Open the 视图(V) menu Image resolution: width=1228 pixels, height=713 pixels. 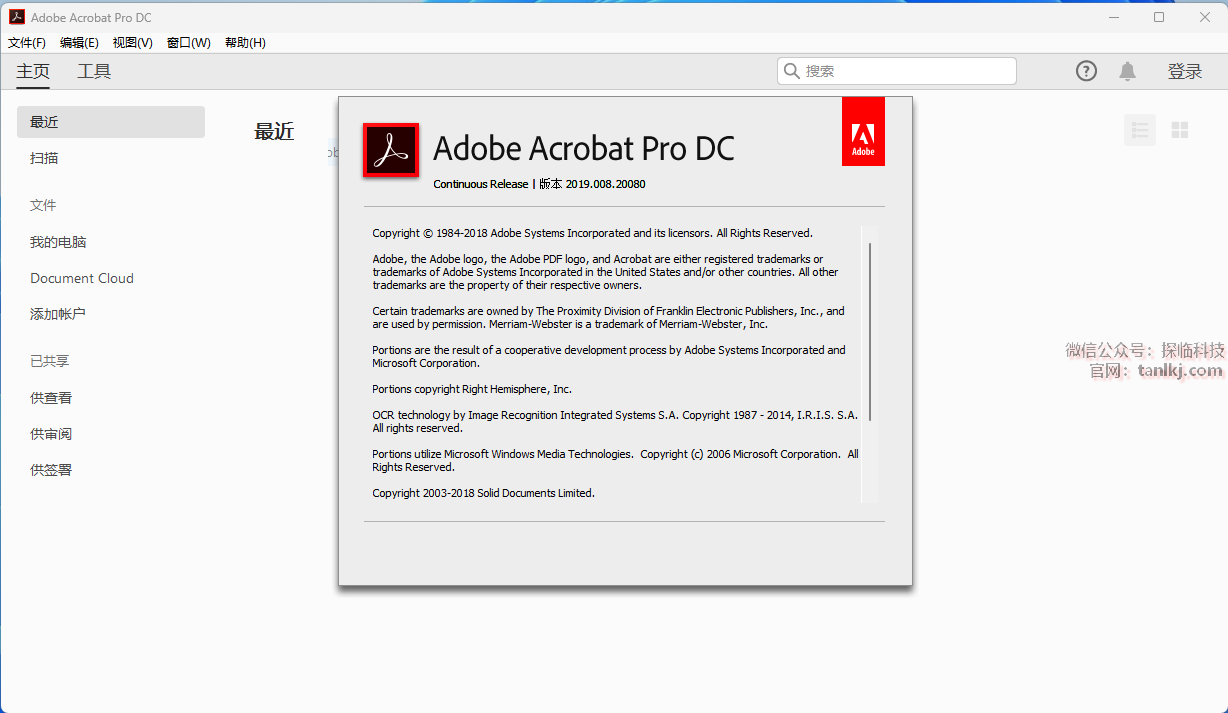point(132,42)
